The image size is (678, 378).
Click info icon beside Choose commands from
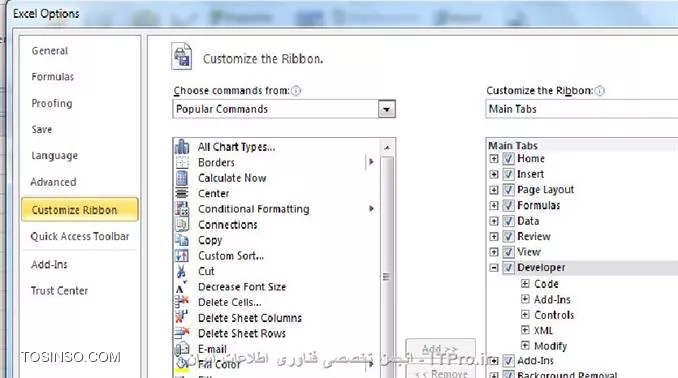[x=296, y=90]
